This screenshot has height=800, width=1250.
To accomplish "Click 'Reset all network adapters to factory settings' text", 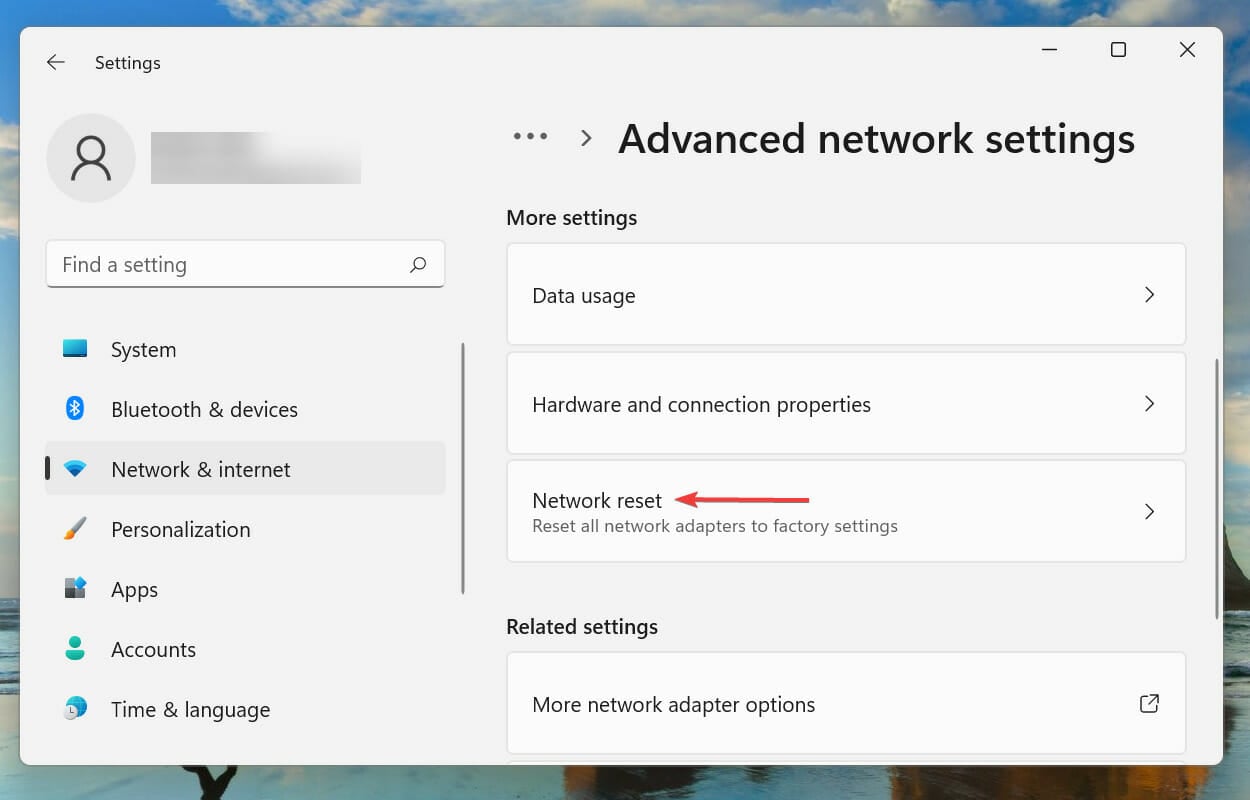I will pos(715,526).
